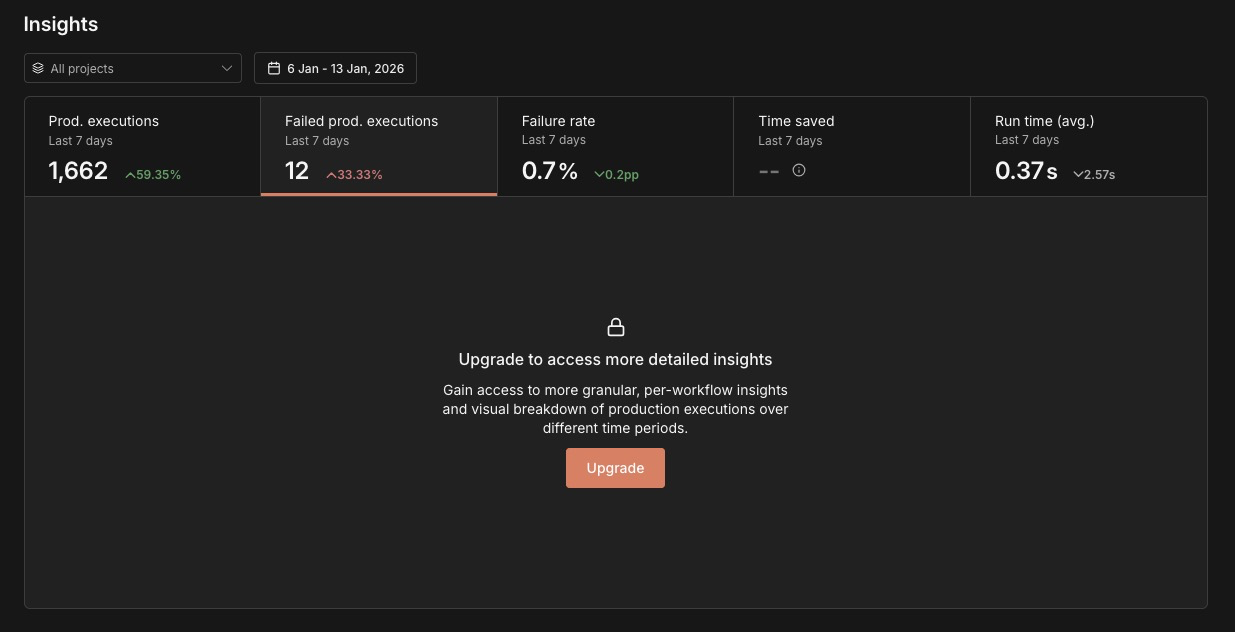Click the 2.57s decrease indicator
1235x632 pixels.
(x=1094, y=174)
